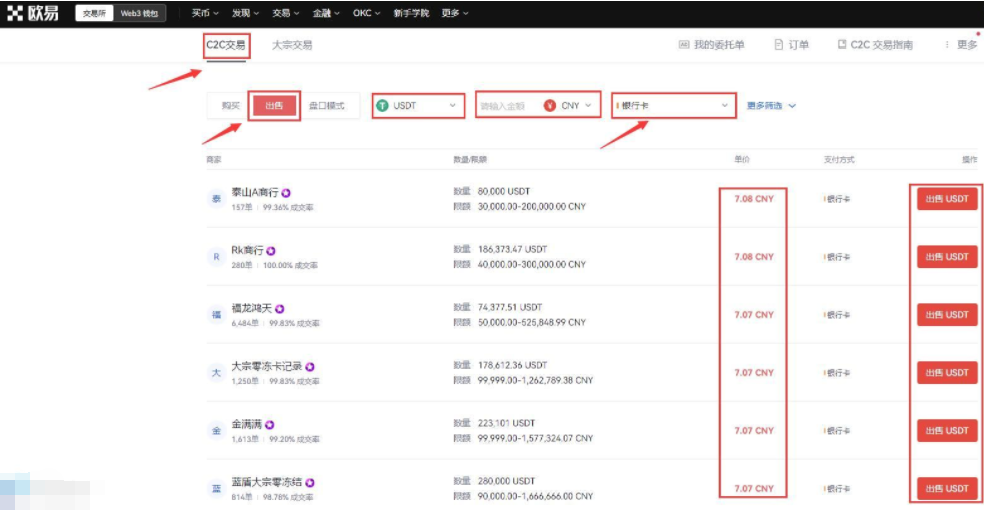984x514 pixels.
Task: Click the red CNY currency icon
Action: [x=549, y=105]
